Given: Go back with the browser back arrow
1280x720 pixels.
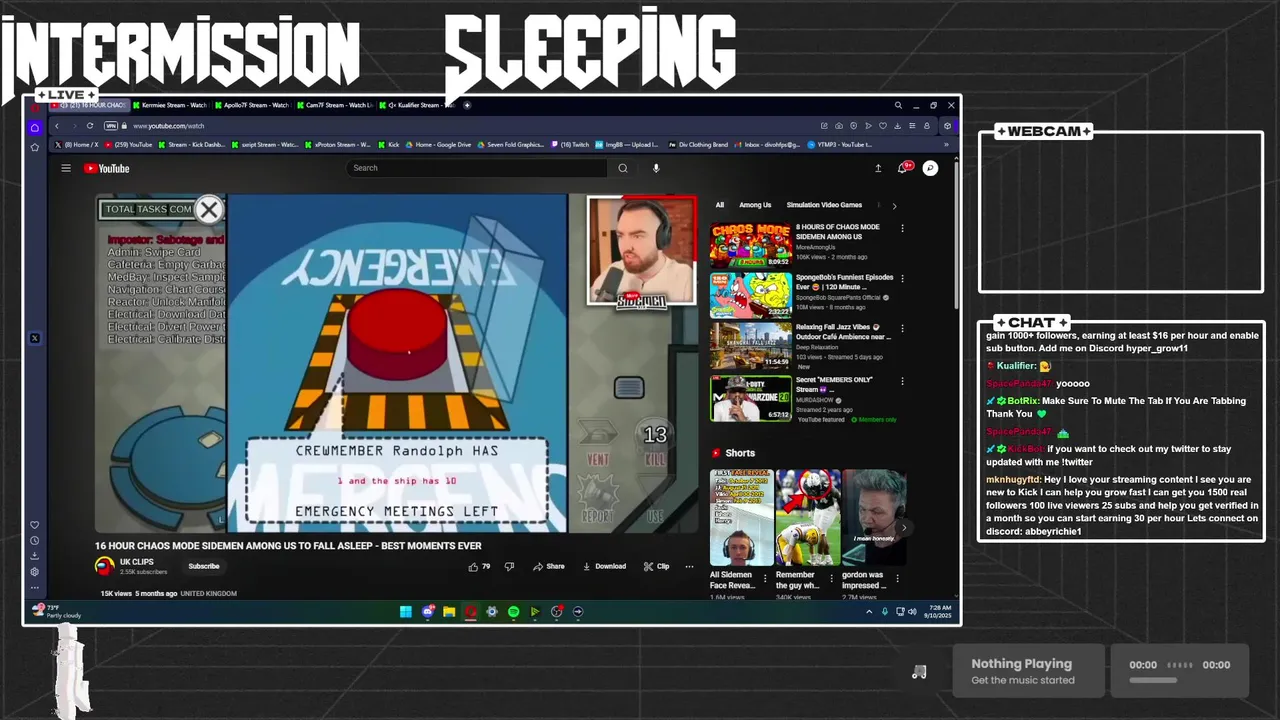Looking at the screenshot, I should pyautogui.click(x=57, y=126).
